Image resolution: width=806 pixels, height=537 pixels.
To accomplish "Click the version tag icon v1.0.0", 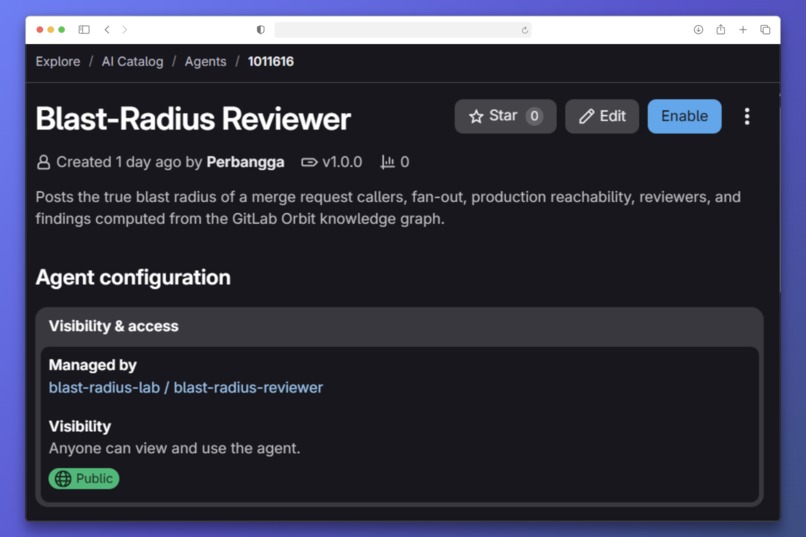I will tap(309, 162).
